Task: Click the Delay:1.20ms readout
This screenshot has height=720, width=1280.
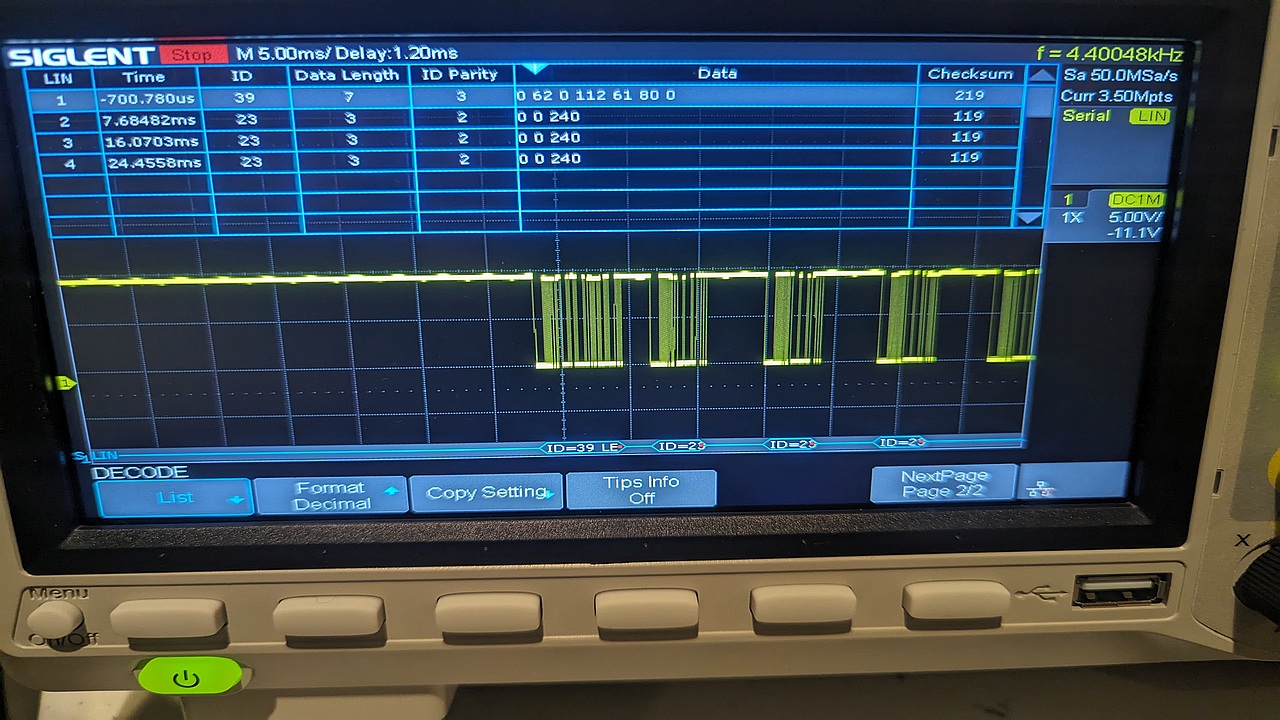Action: pyautogui.click(x=397, y=53)
